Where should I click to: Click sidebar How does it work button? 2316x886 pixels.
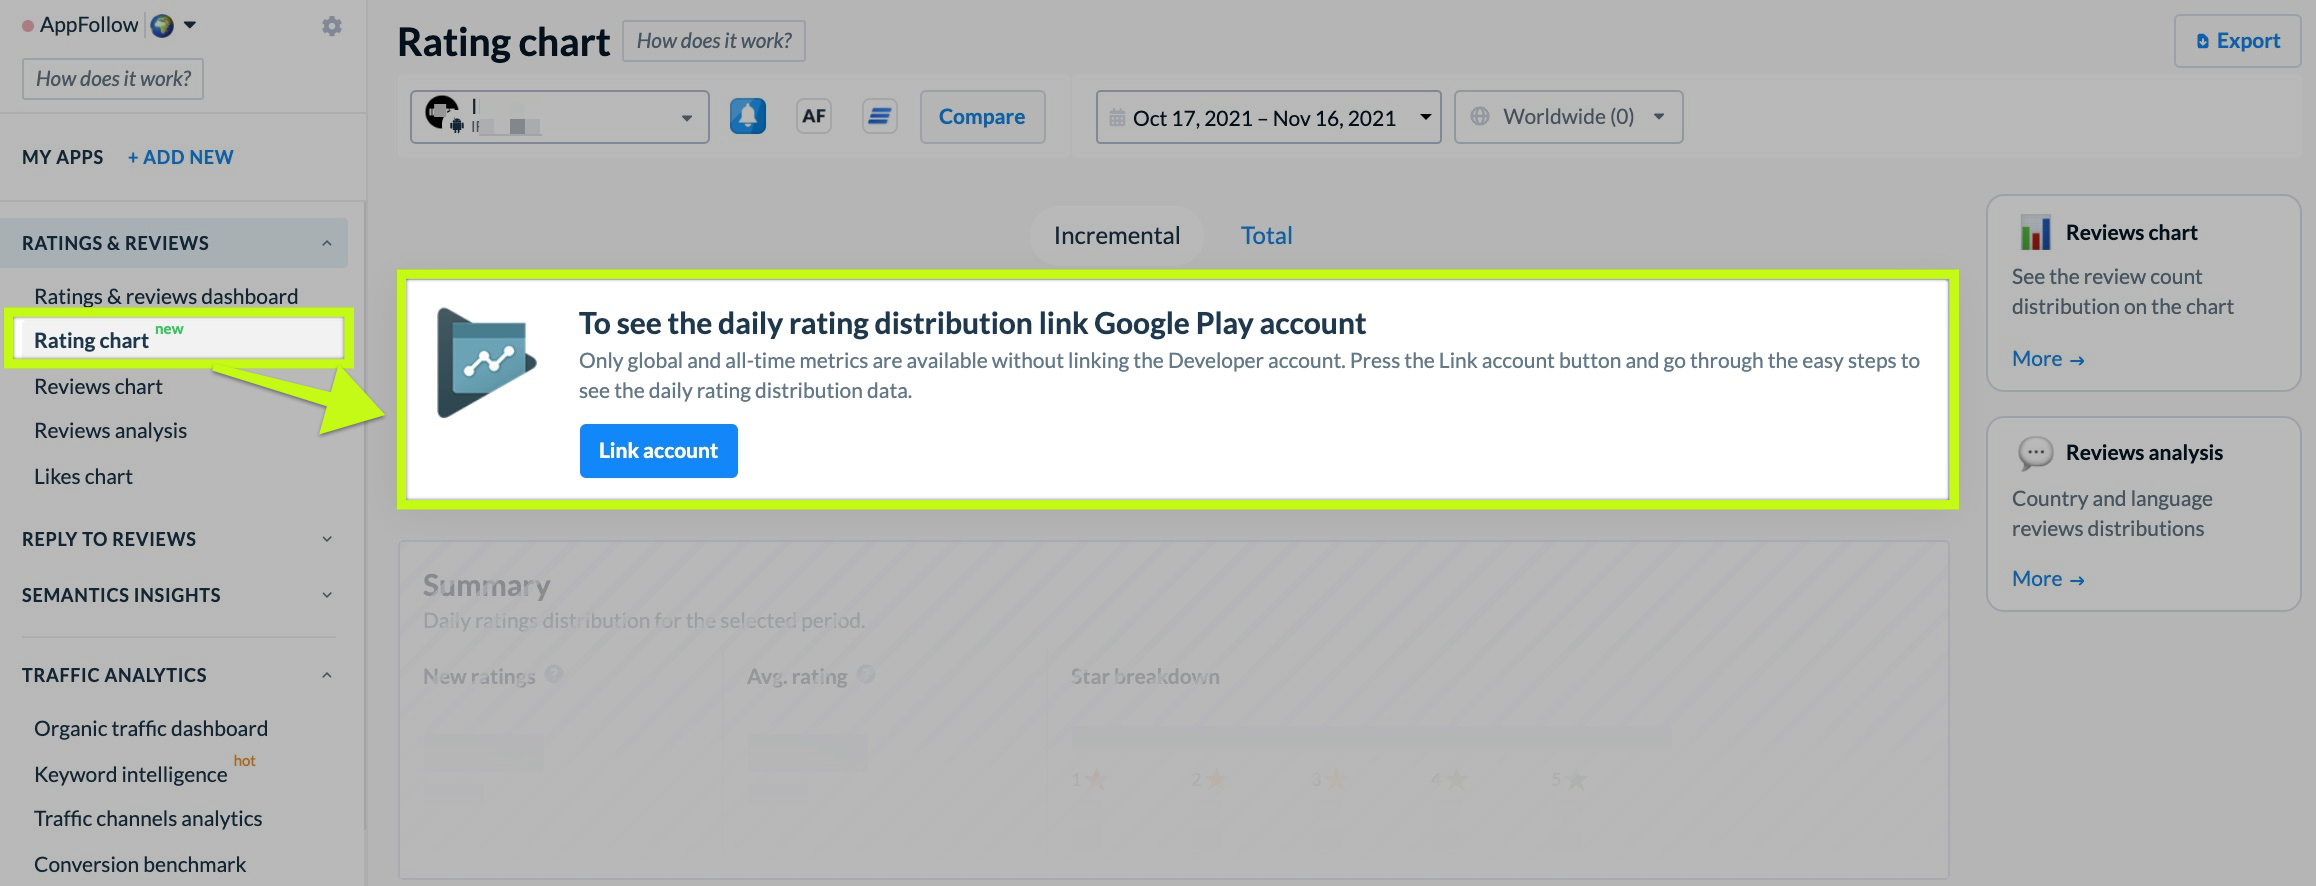(113, 79)
